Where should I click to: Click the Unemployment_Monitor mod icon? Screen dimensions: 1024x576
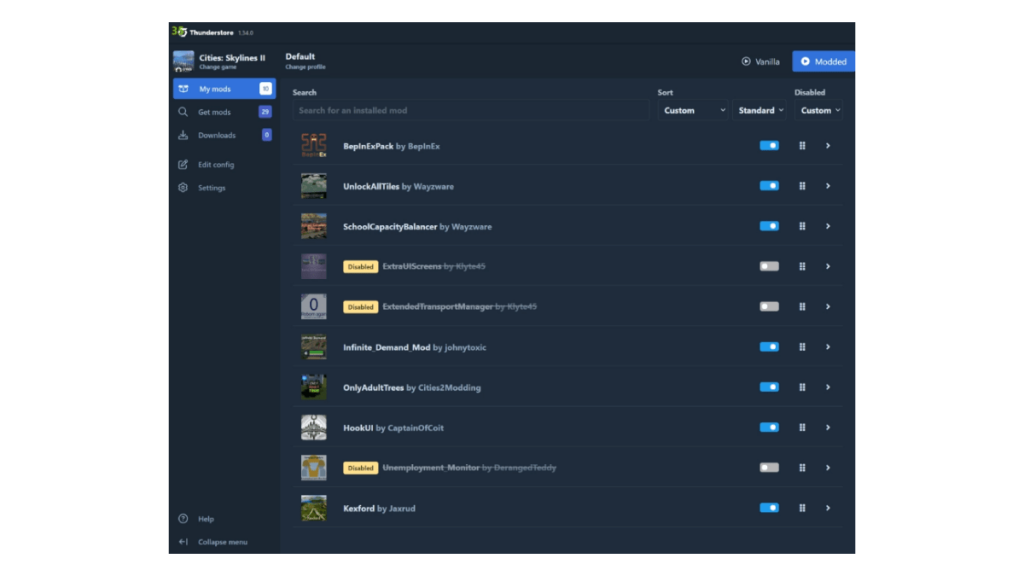[x=313, y=468]
